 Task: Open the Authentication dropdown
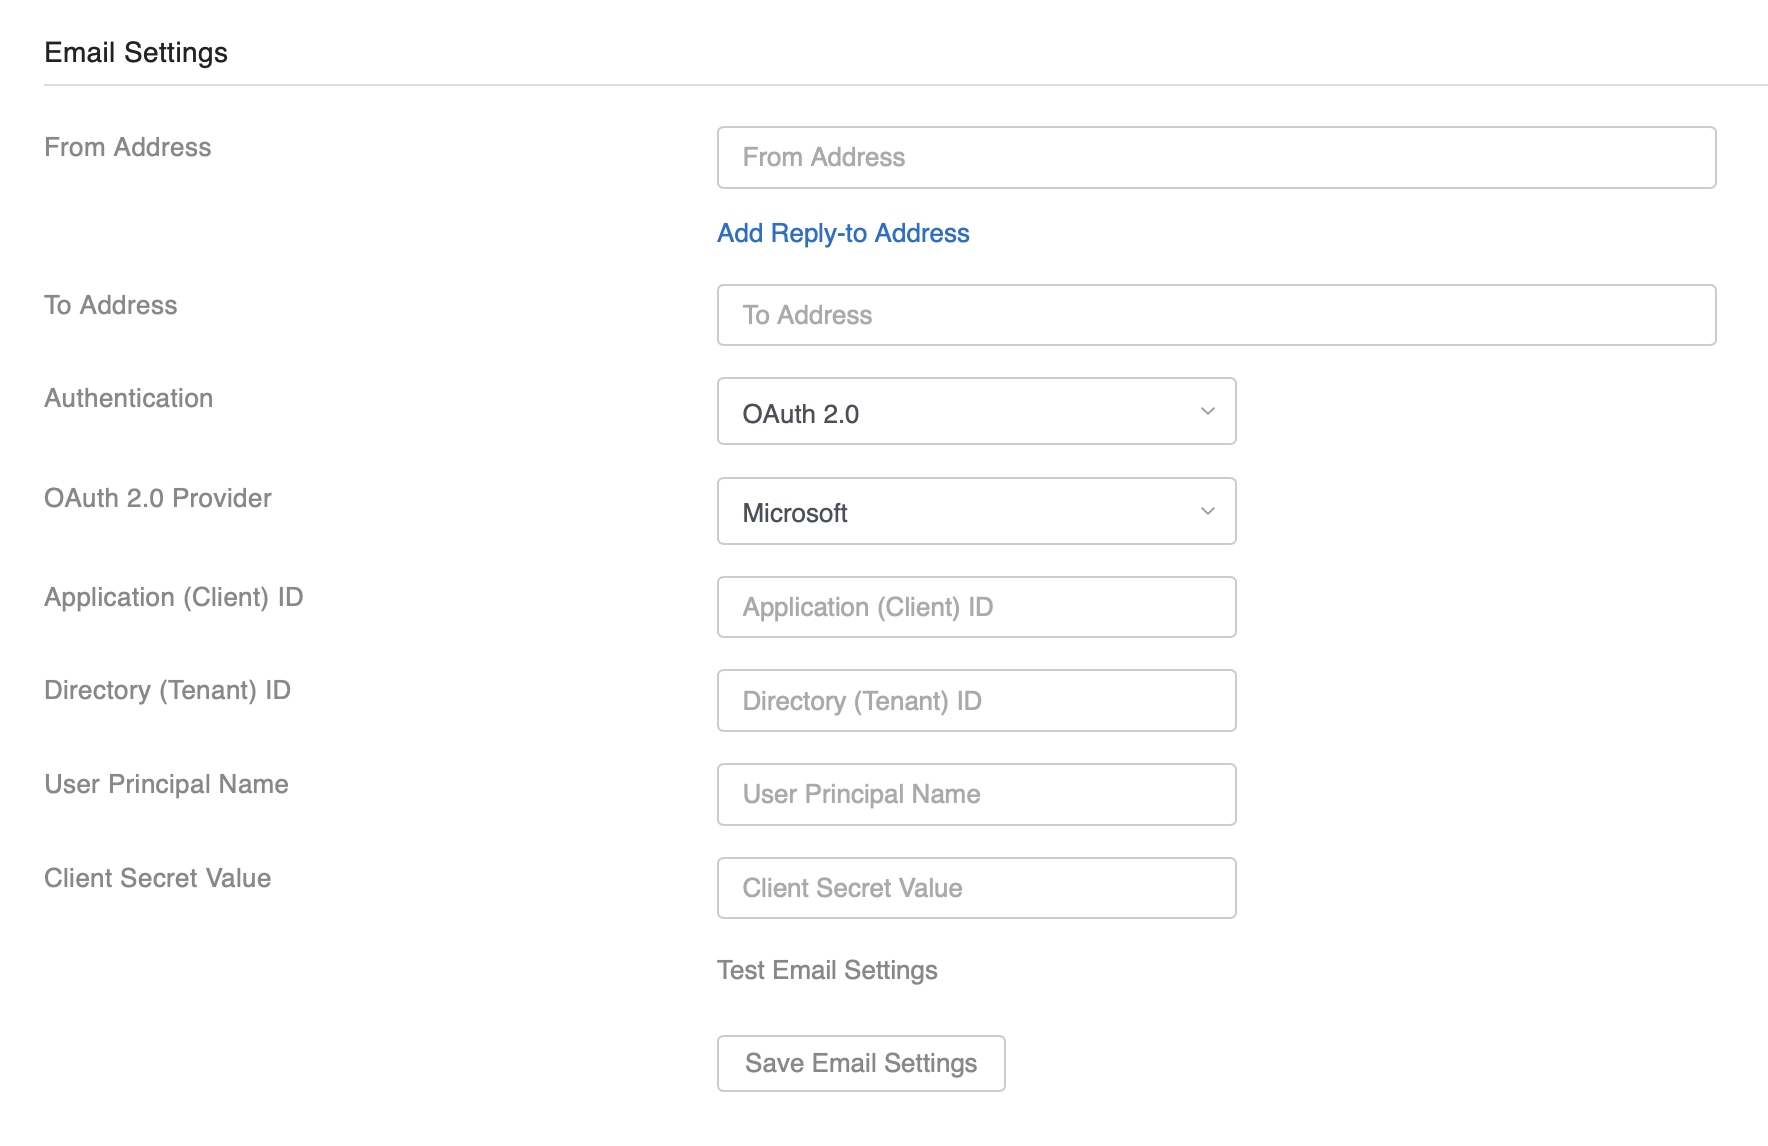point(976,411)
